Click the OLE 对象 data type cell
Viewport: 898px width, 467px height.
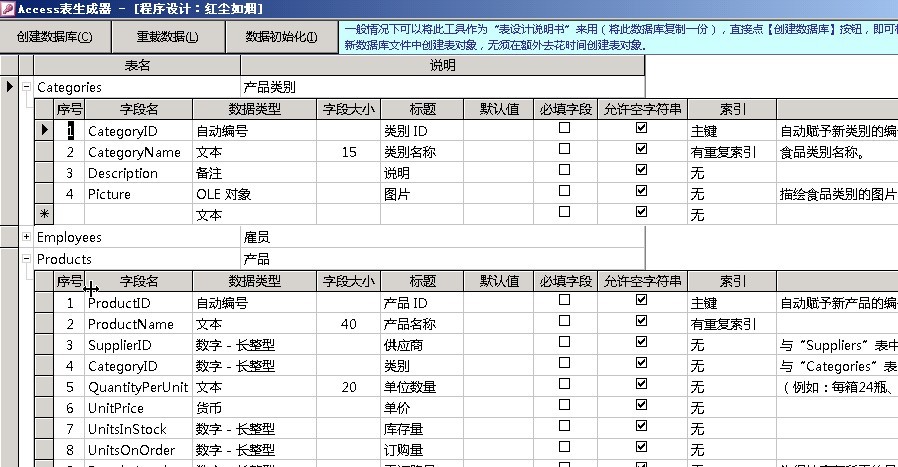tap(254, 194)
